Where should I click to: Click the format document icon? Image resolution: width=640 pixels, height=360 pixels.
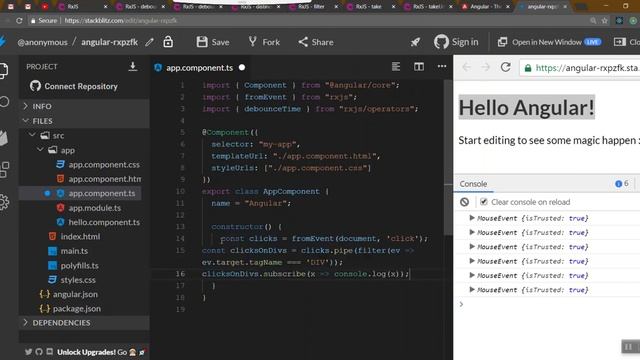pos(396,67)
